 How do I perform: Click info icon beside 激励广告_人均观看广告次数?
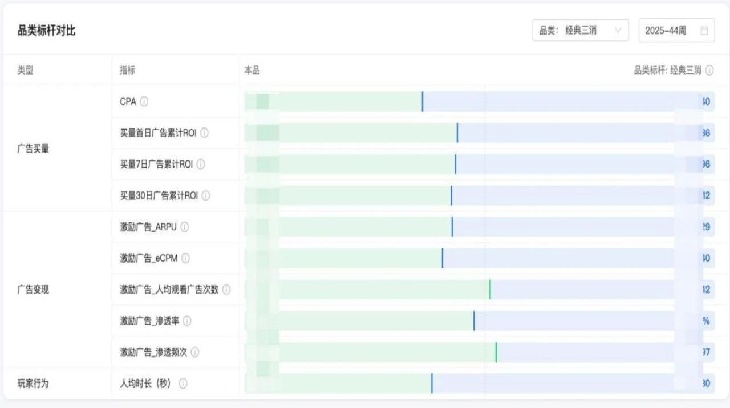coord(227,289)
